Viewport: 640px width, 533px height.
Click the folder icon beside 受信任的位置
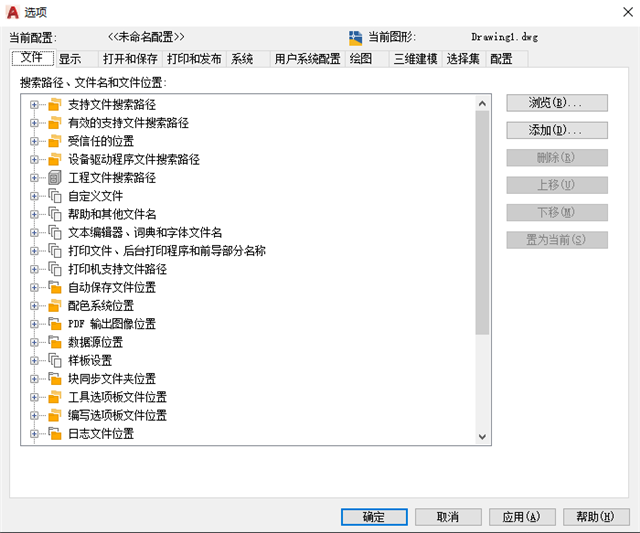55,141
